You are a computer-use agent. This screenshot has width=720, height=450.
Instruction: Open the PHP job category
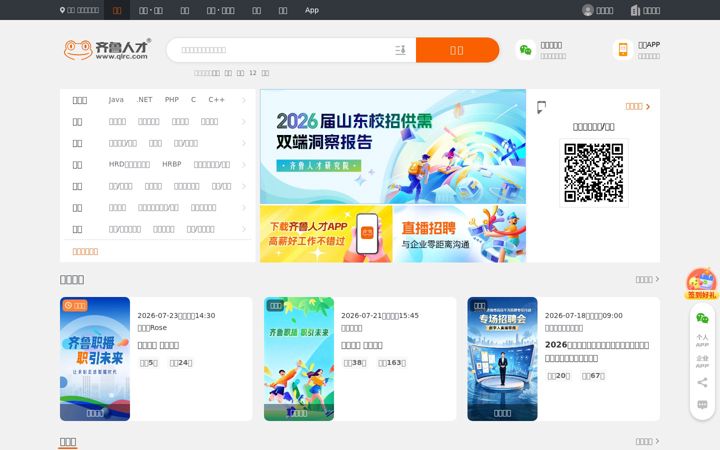(172, 100)
